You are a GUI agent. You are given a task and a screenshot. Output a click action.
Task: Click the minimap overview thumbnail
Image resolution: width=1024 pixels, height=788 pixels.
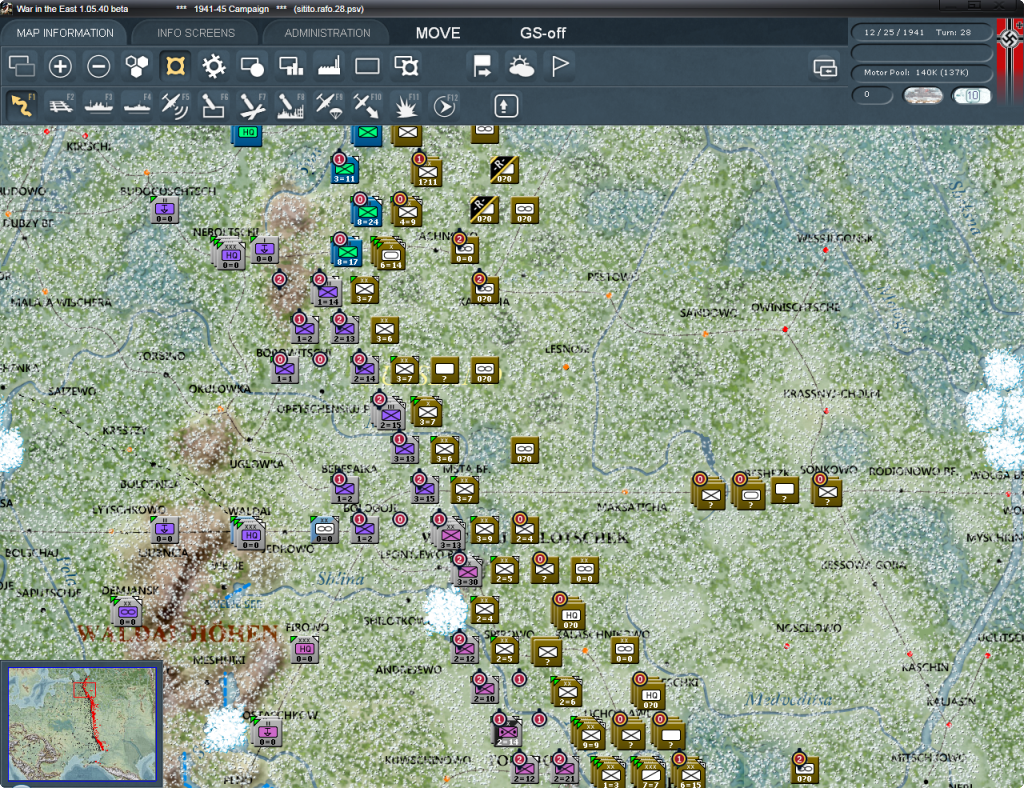(x=82, y=723)
